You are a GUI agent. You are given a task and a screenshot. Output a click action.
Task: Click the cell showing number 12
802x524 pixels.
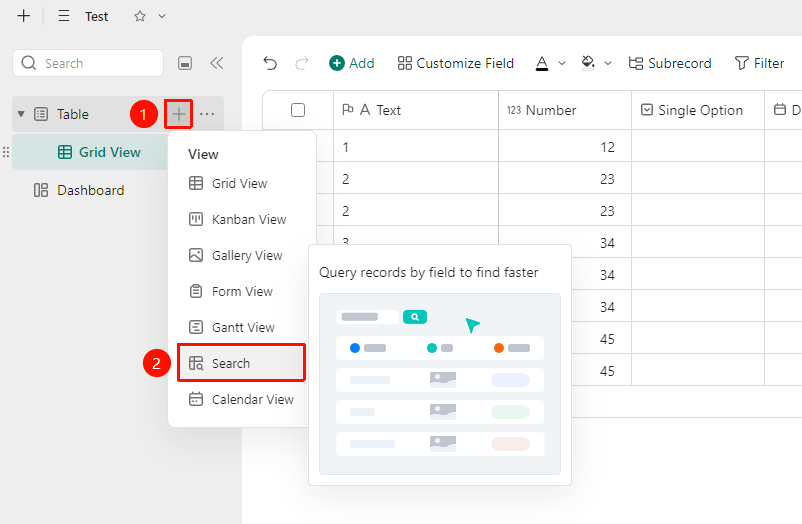[x=565, y=147]
